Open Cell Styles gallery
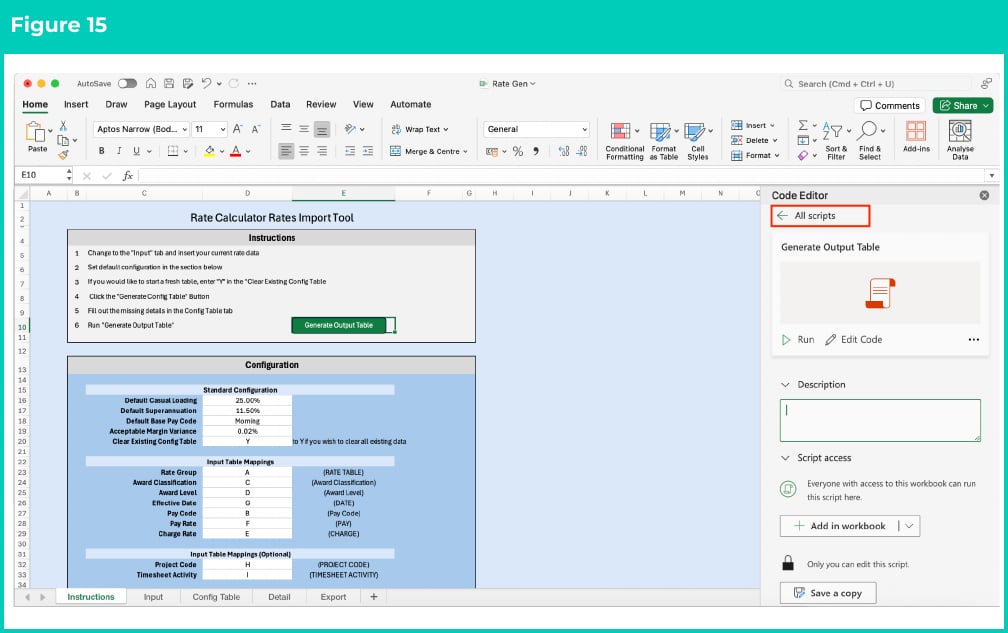The image size is (1008, 633). click(x=698, y=141)
